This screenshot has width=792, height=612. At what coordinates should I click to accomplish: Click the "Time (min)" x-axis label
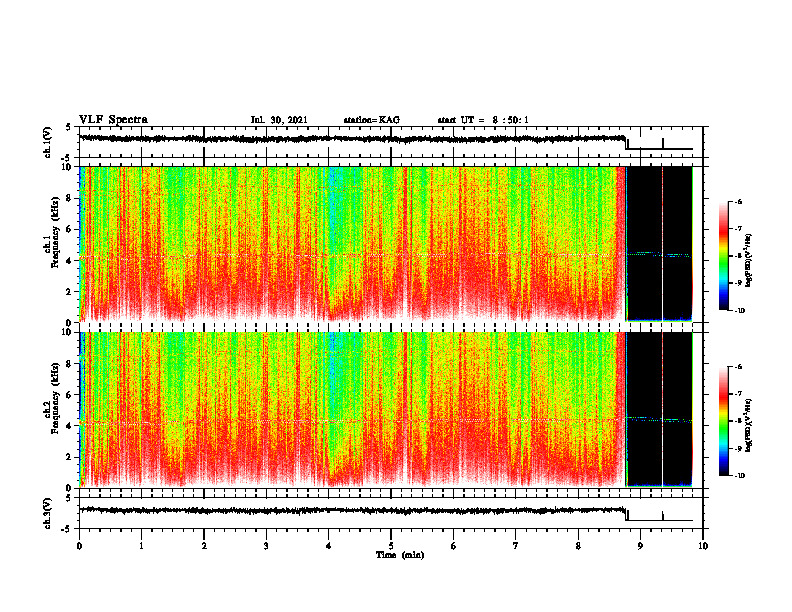pyautogui.click(x=400, y=555)
